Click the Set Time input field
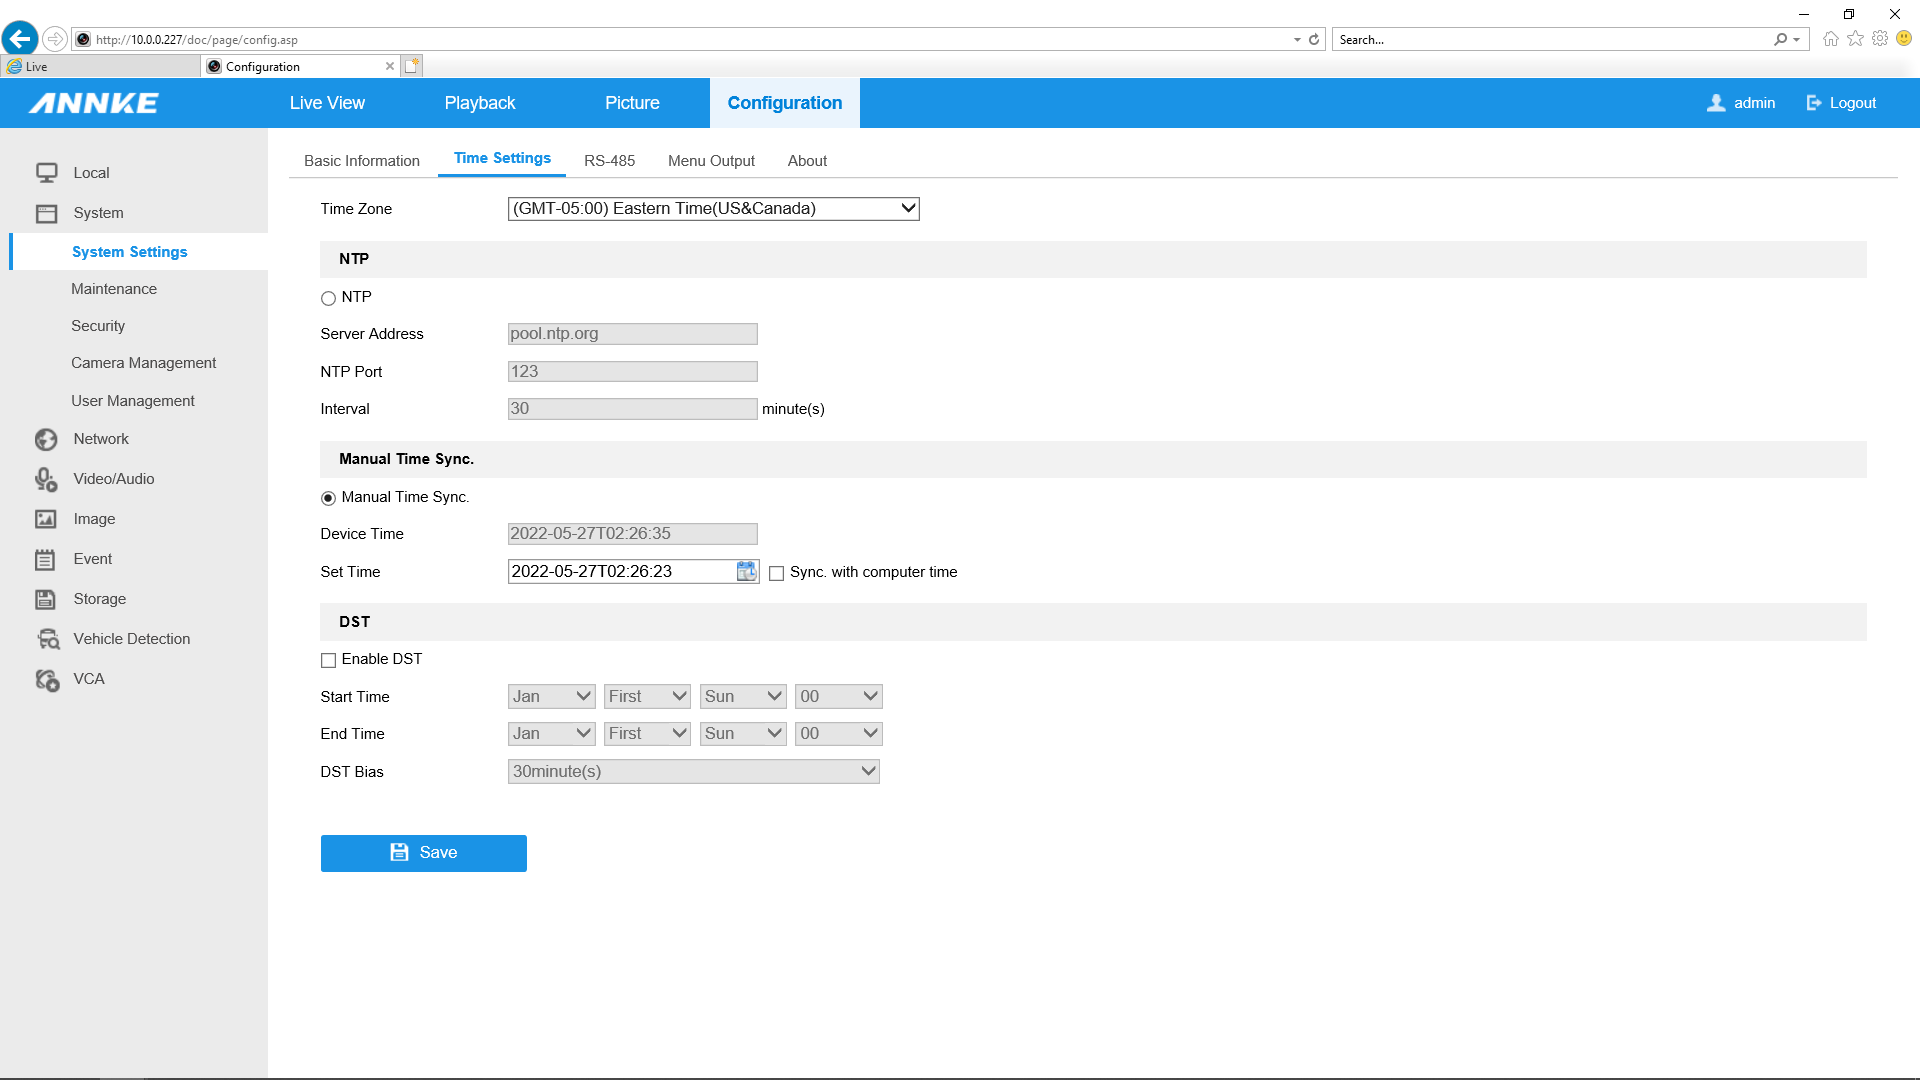Viewport: 1920px width, 1080px height. tap(622, 572)
